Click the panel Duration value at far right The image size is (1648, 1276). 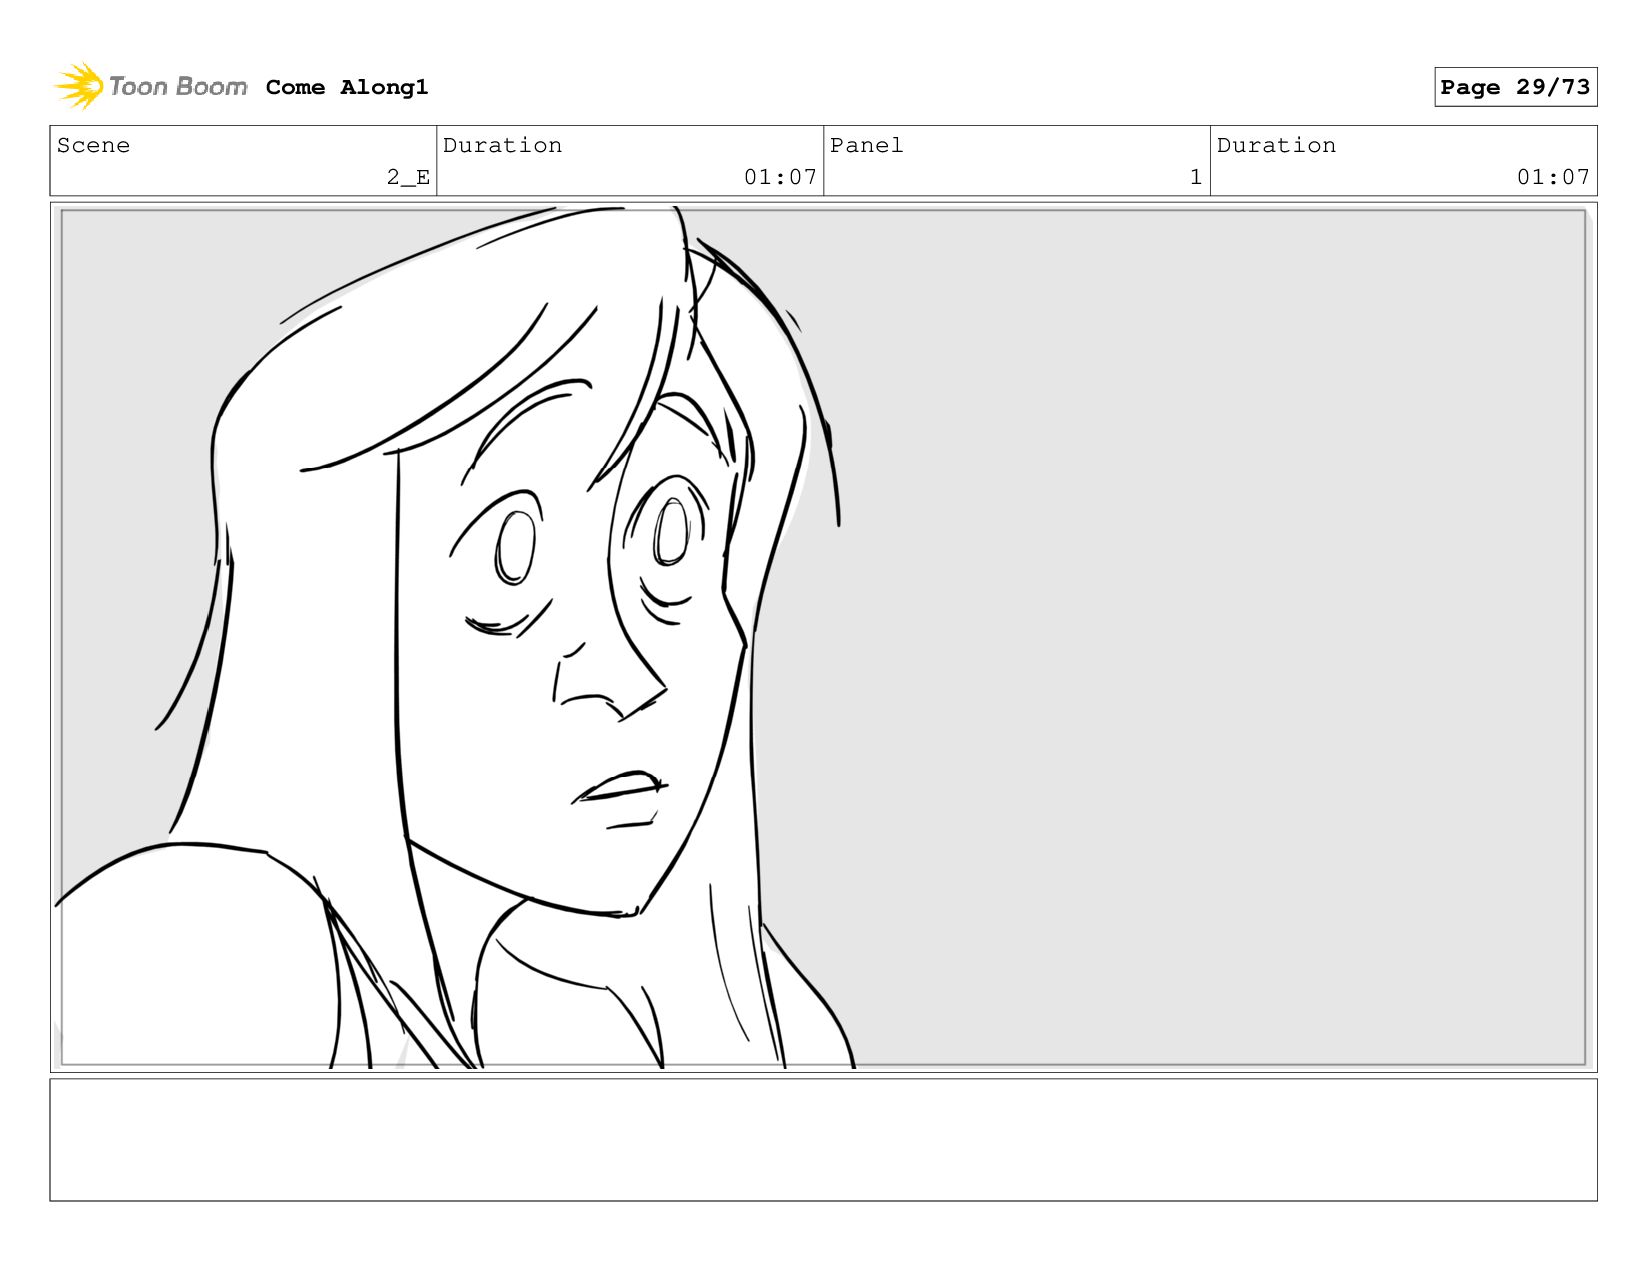[x=1553, y=177]
